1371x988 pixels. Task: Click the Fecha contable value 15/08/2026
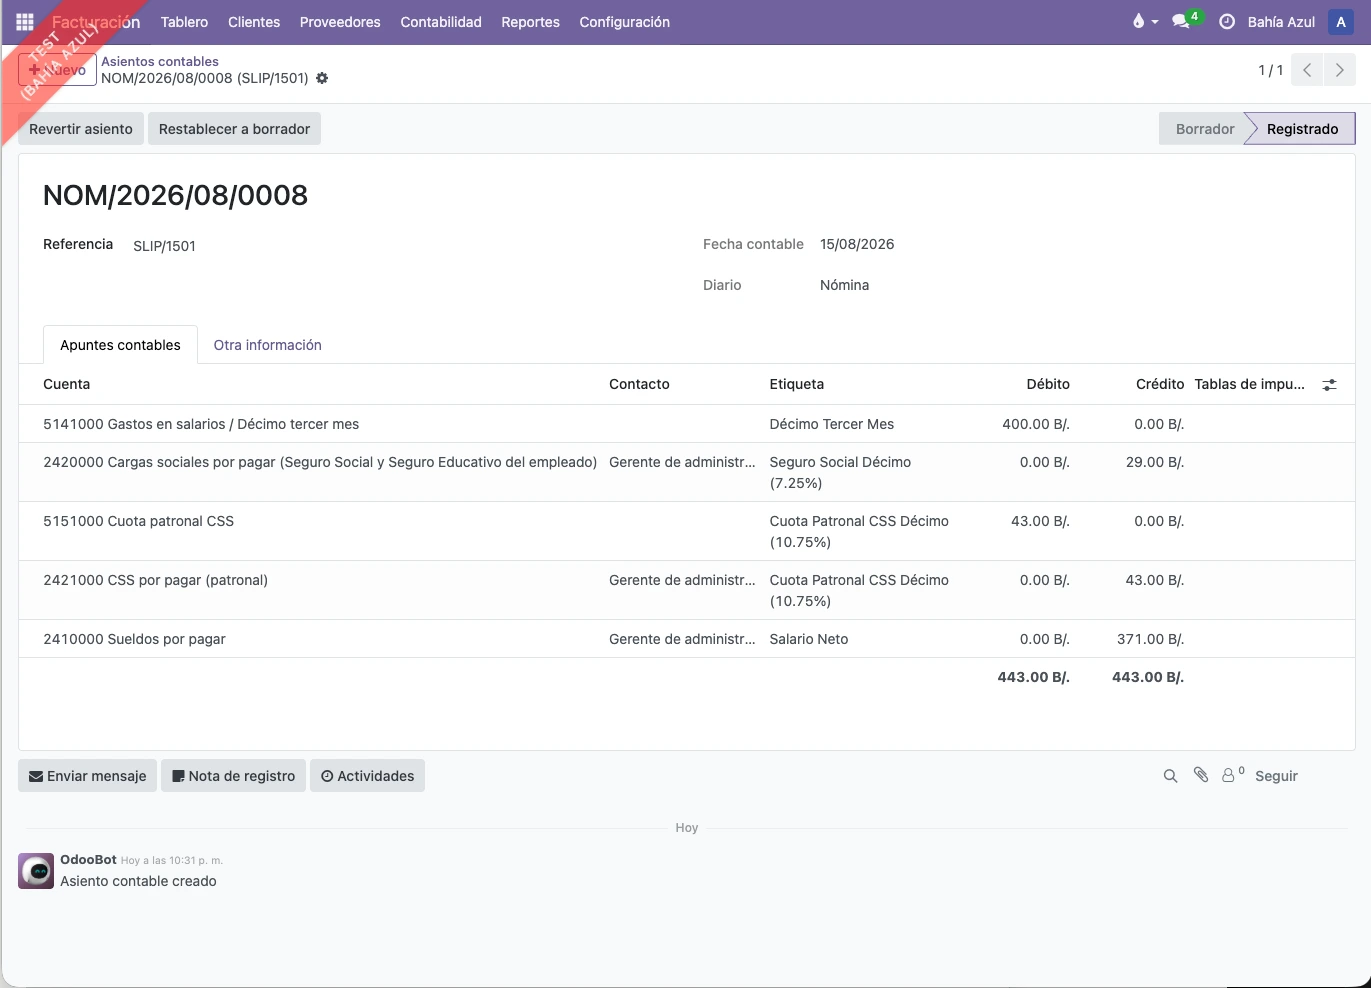coord(857,244)
